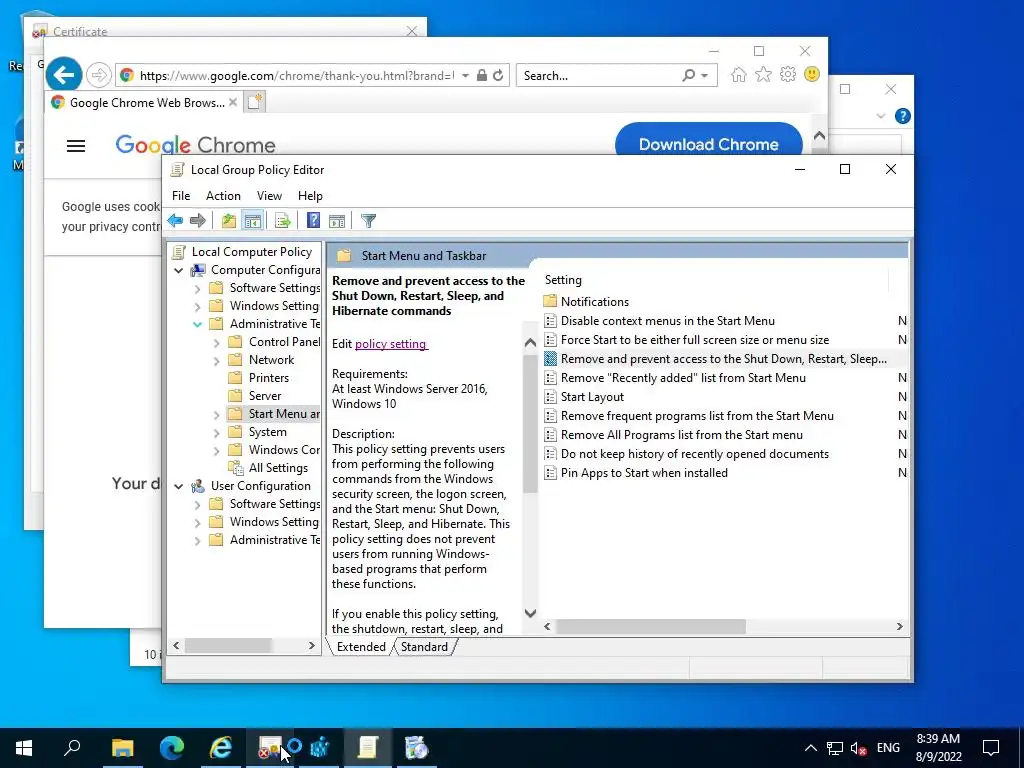Click settings list horizontal scrollbar thumb

650,627
